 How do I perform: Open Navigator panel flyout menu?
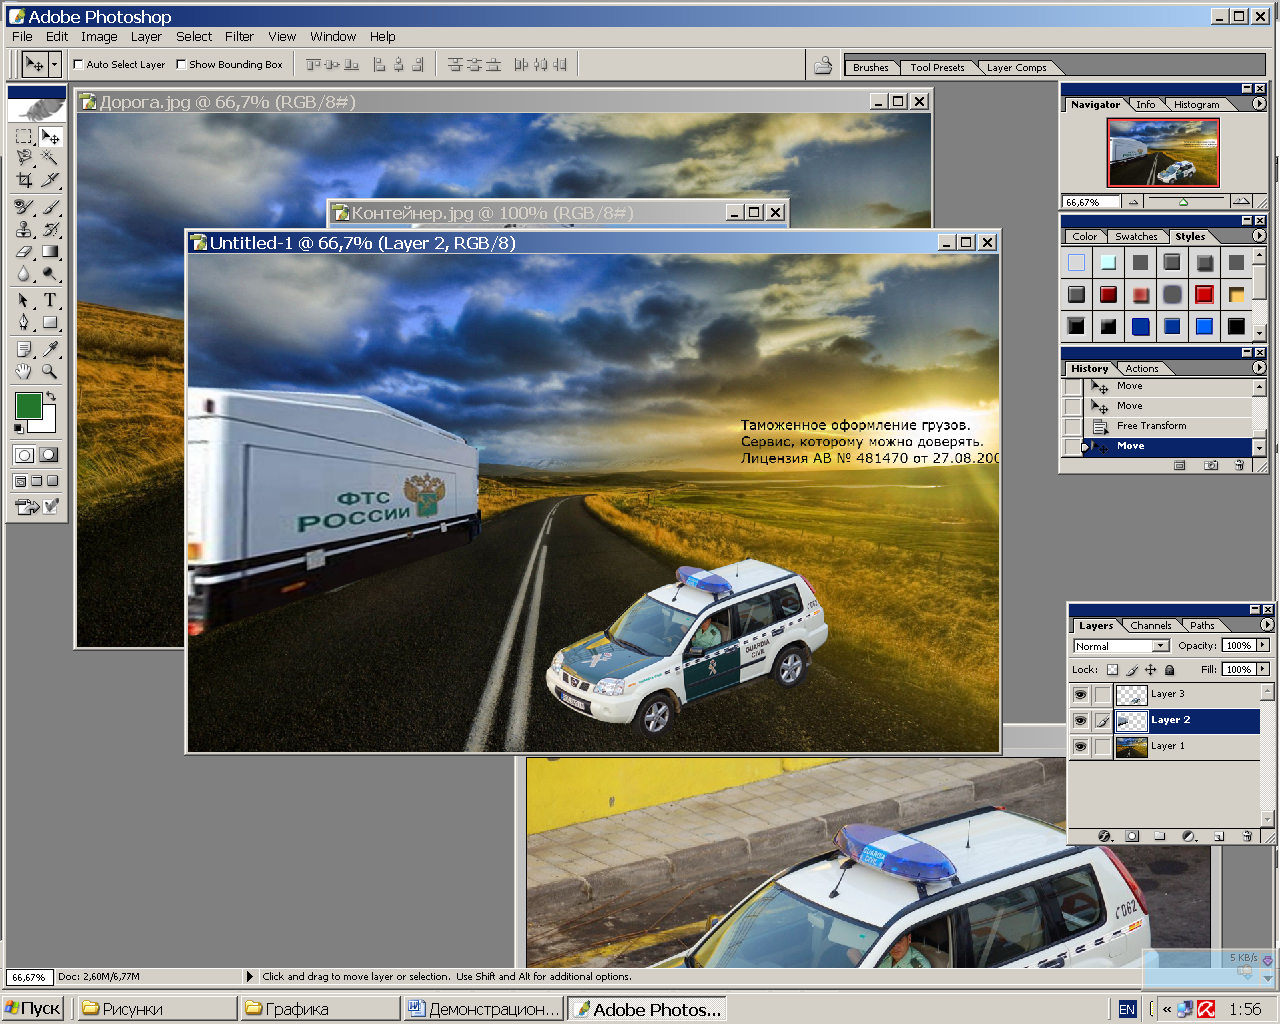pyautogui.click(x=1259, y=103)
